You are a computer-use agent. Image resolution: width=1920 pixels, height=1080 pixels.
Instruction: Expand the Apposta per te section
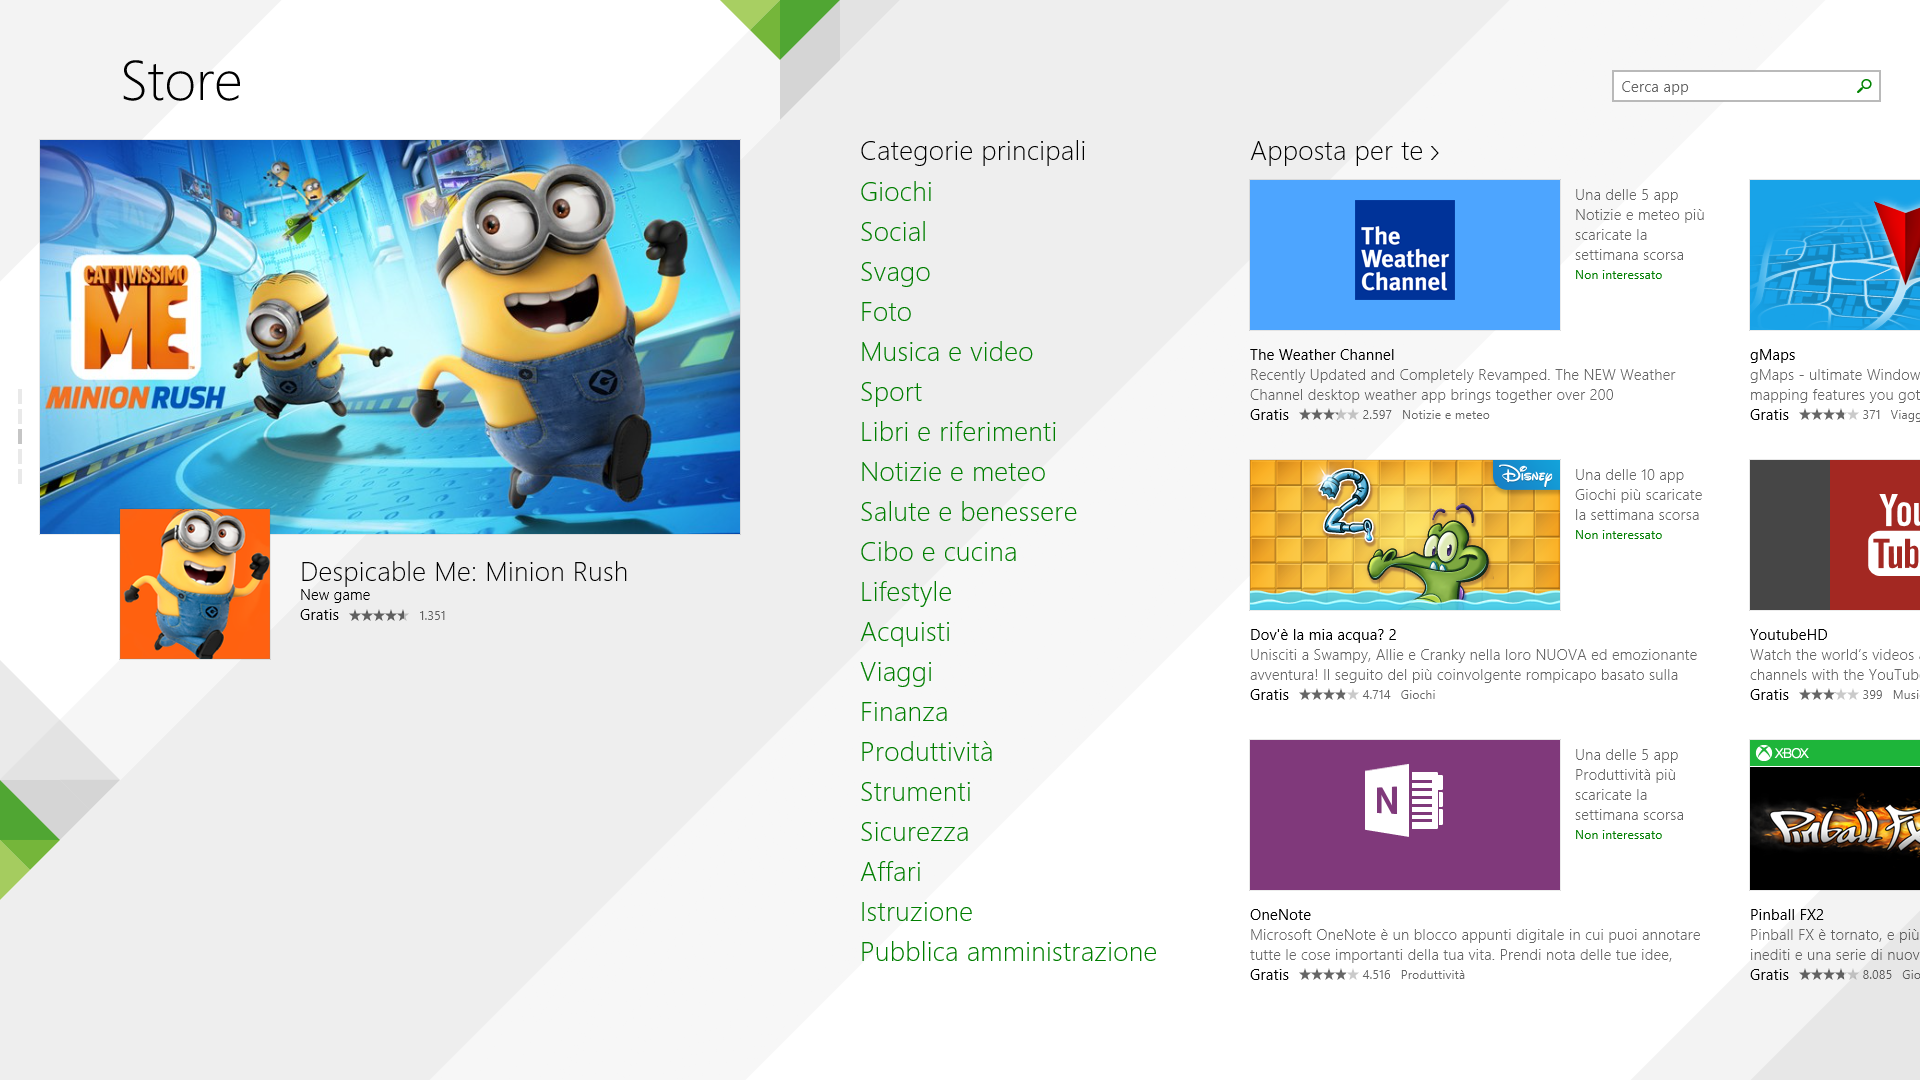1344,151
